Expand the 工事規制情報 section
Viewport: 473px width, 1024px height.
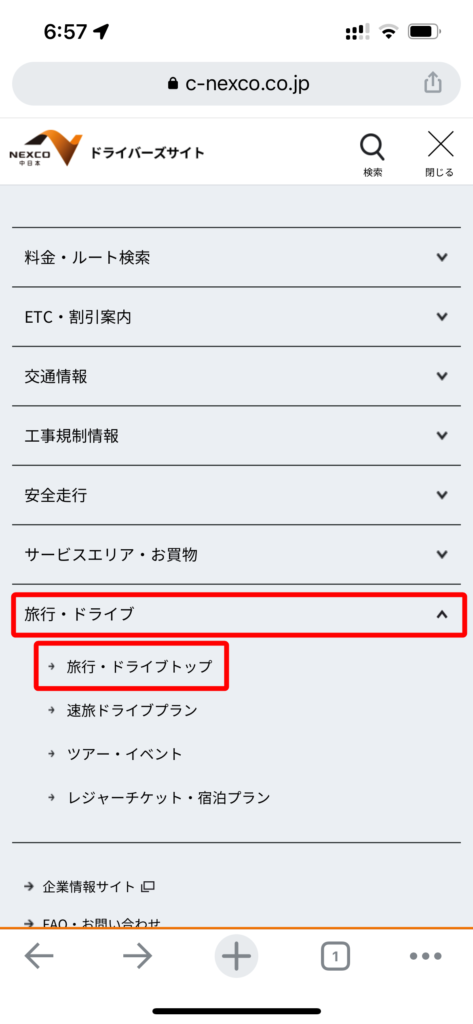pyautogui.click(x=236, y=436)
